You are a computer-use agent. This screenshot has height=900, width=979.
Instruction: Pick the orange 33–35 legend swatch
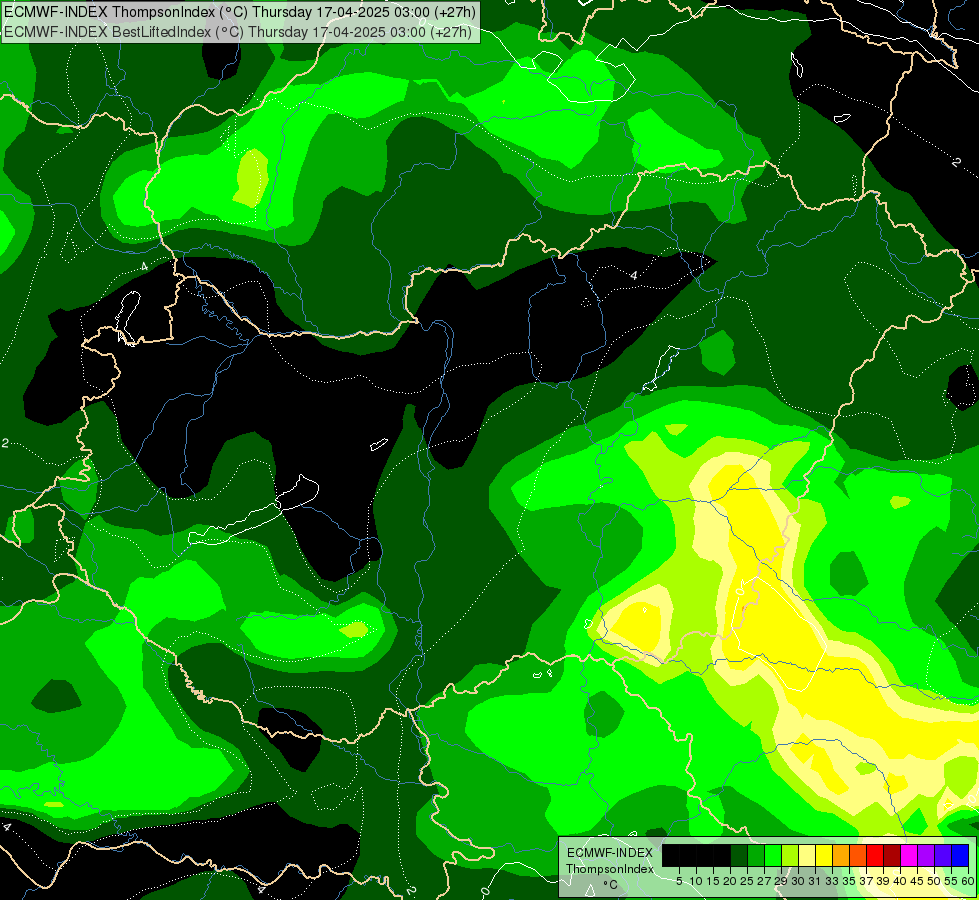(841, 855)
